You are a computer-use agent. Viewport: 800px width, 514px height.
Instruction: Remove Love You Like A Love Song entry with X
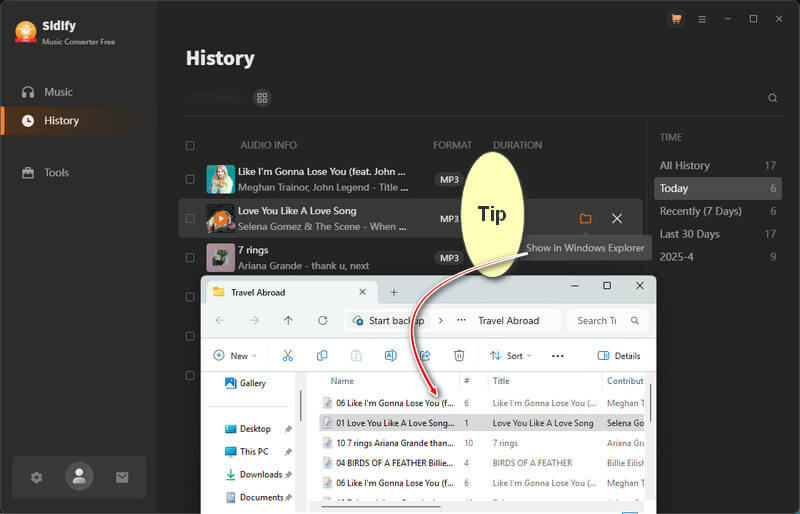(x=617, y=218)
